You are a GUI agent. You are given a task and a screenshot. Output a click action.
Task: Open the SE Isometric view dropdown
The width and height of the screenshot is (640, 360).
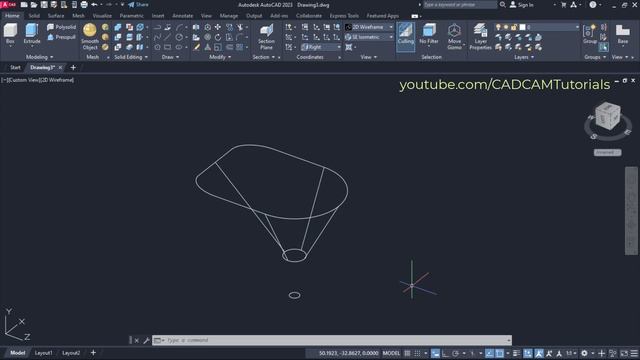point(369,37)
